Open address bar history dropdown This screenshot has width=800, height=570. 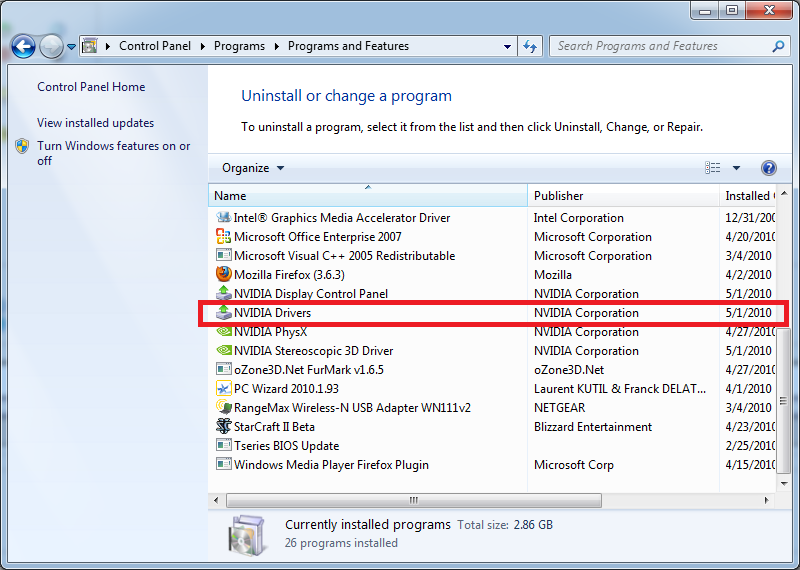[x=507, y=46]
